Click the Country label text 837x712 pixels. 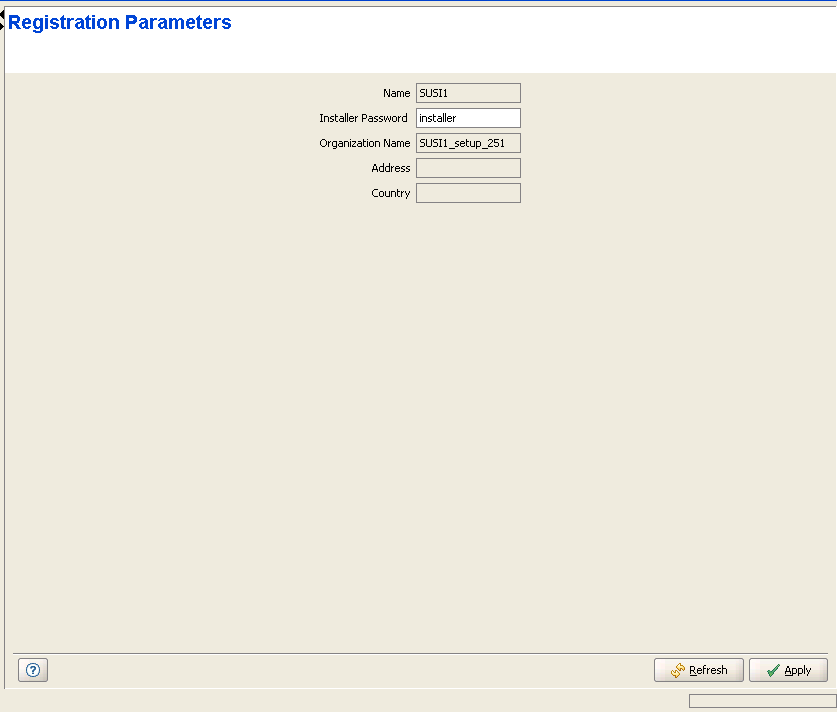point(390,193)
